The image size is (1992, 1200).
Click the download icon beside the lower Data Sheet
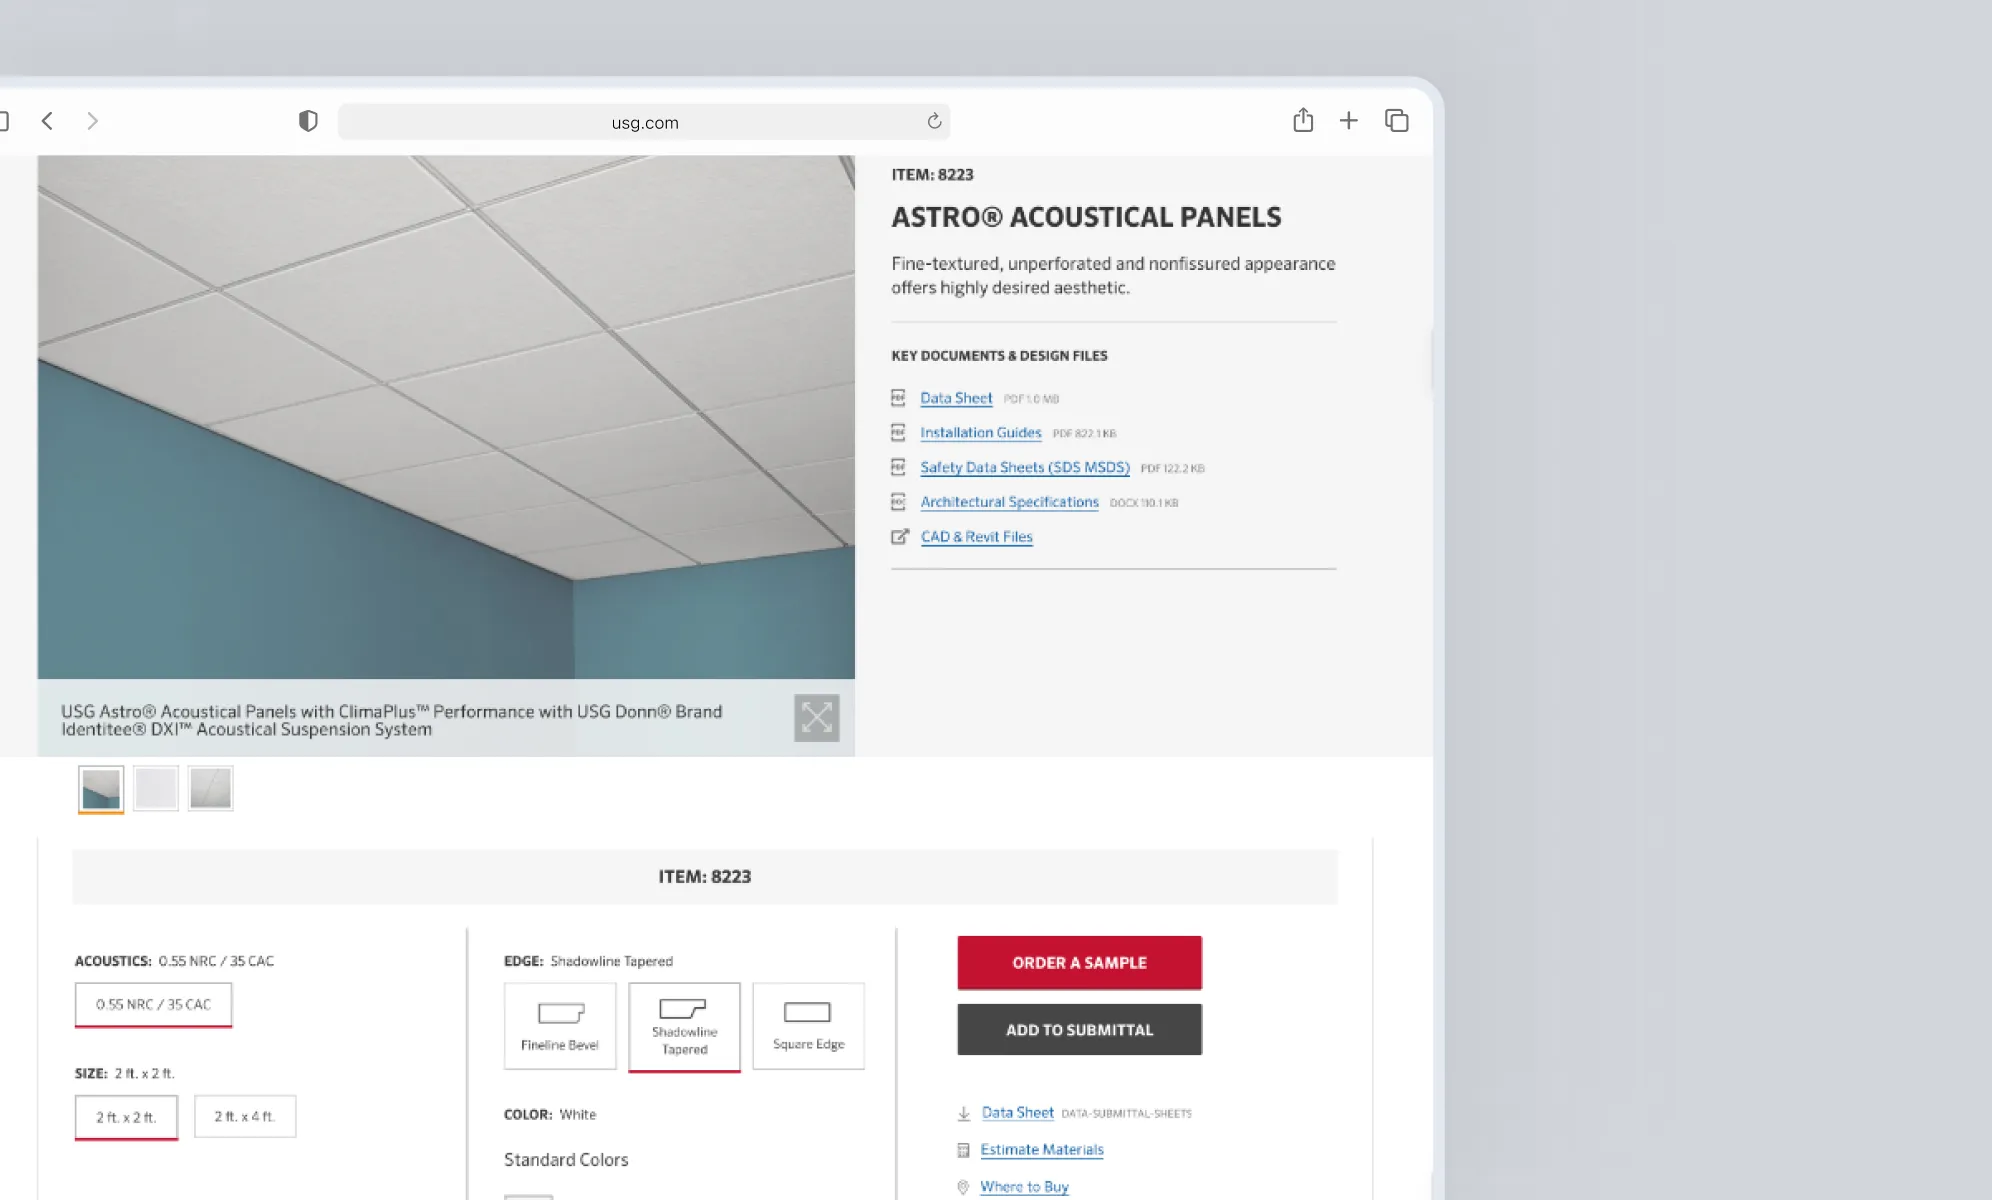click(x=964, y=1113)
